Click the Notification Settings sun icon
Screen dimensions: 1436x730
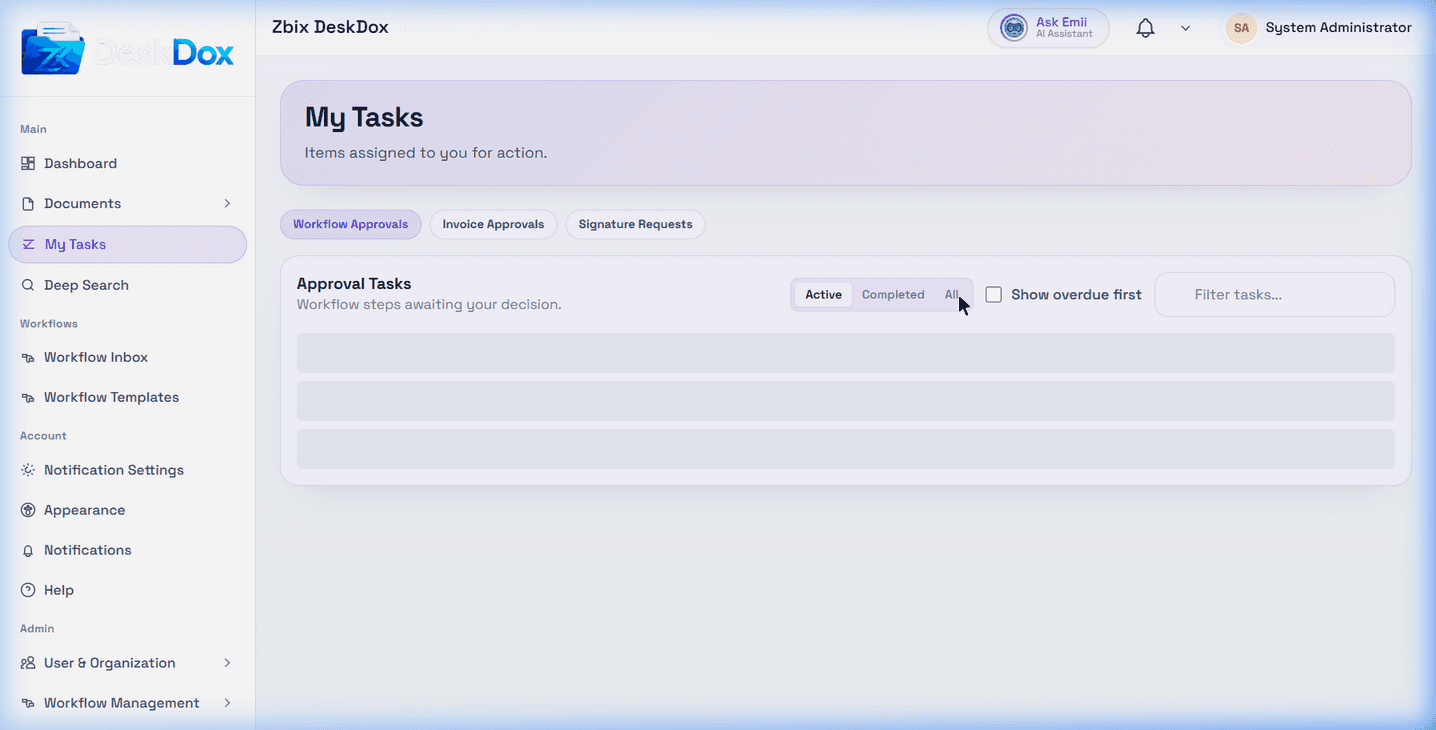pos(28,470)
